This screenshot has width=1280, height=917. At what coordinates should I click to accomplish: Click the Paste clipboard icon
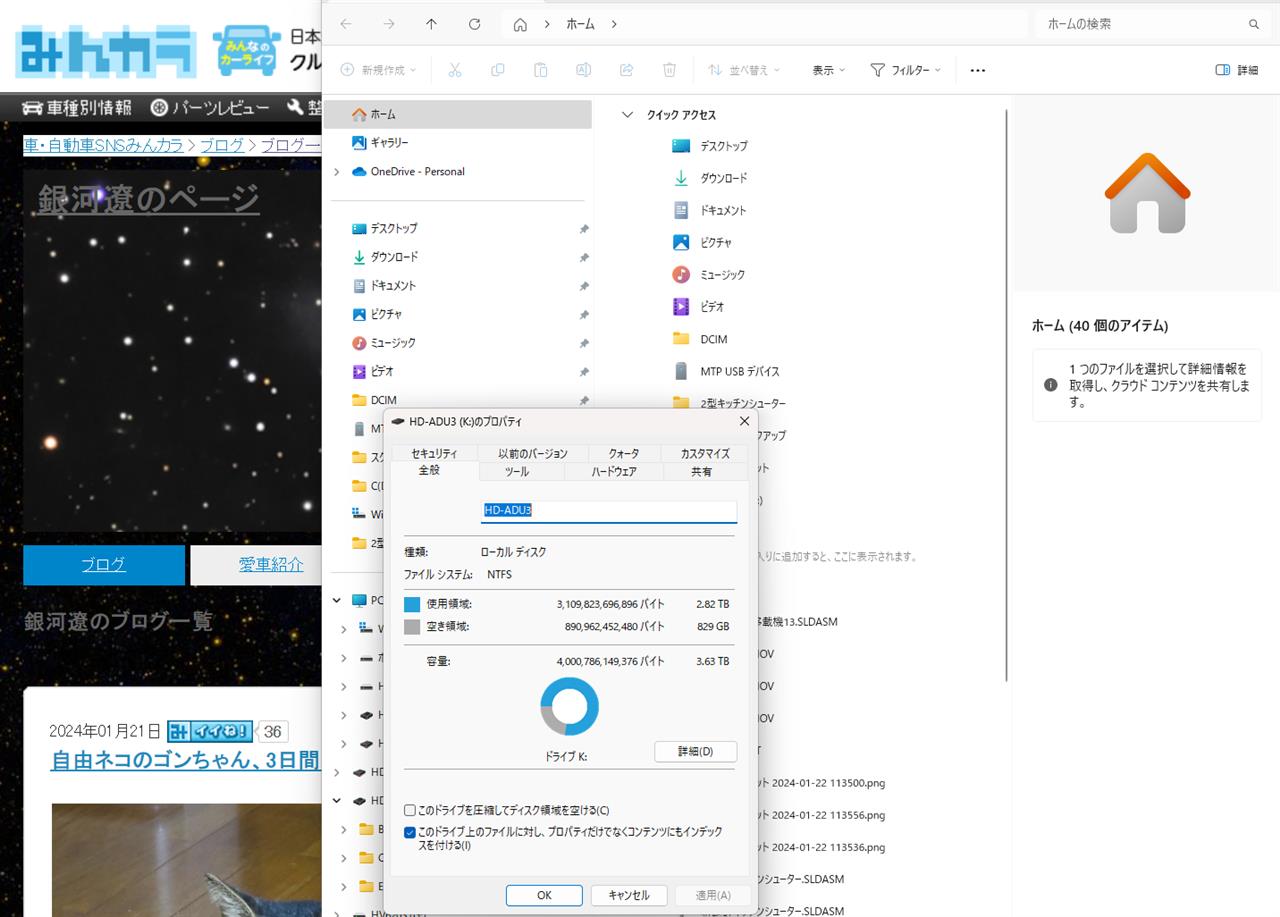540,70
